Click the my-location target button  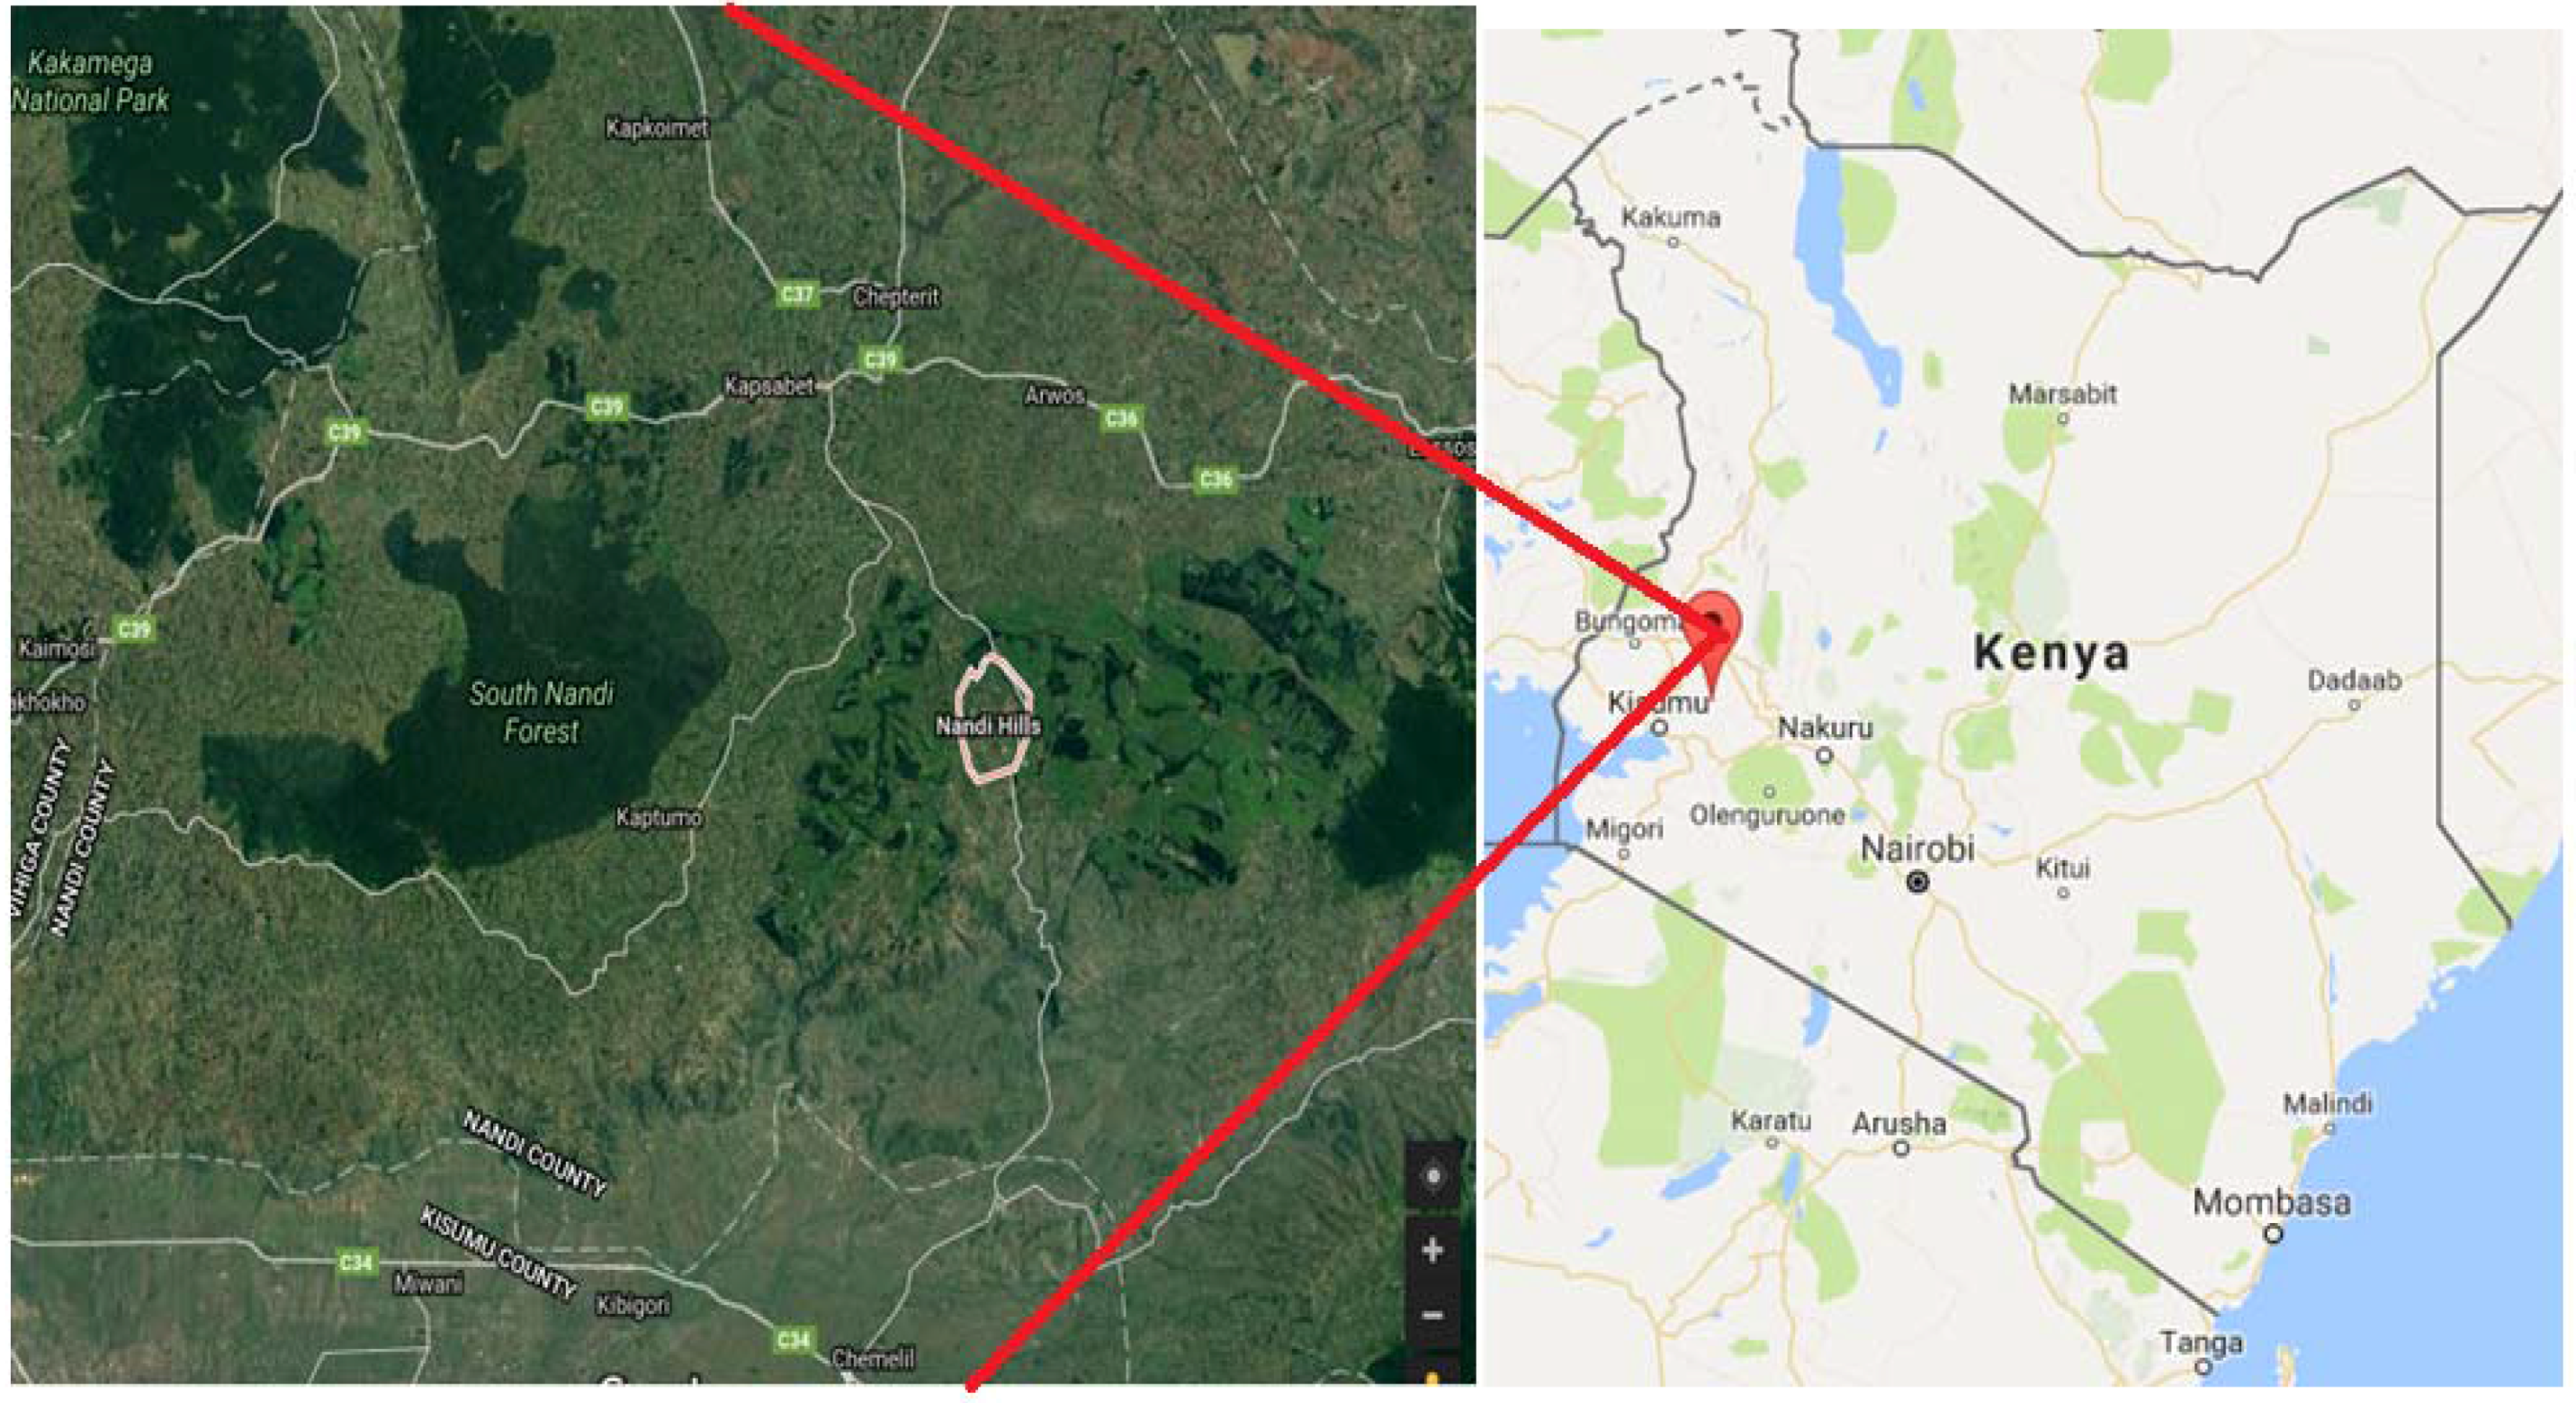pos(1433,1176)
